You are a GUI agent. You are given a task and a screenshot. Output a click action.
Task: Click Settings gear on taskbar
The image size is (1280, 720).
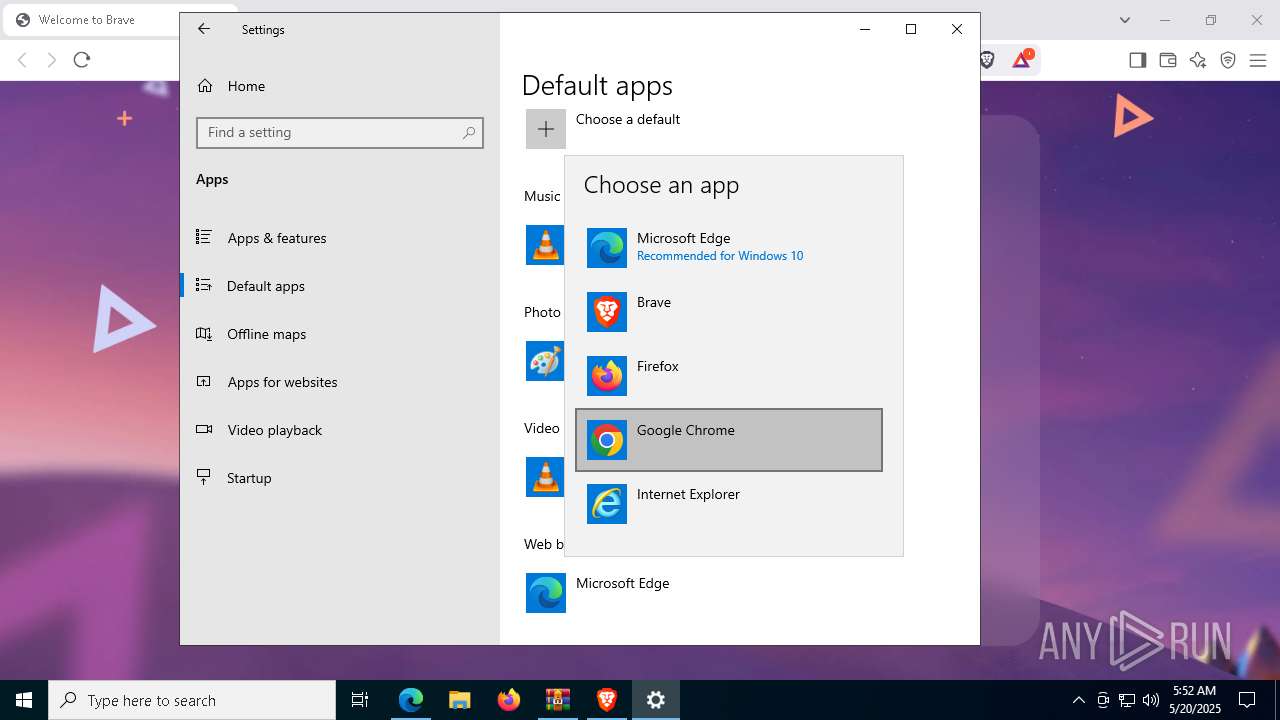[x=656, y=700]
